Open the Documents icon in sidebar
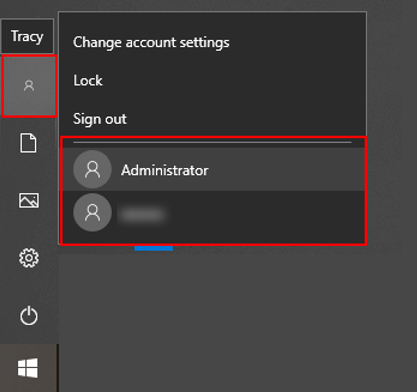The height and width of the screenshot is (392, 417). (28, 143)
